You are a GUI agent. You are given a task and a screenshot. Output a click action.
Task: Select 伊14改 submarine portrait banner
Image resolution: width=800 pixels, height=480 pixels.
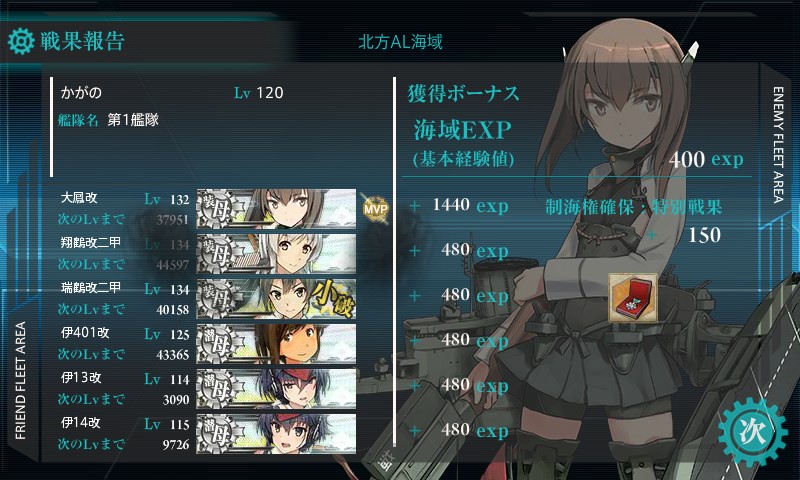276,434
